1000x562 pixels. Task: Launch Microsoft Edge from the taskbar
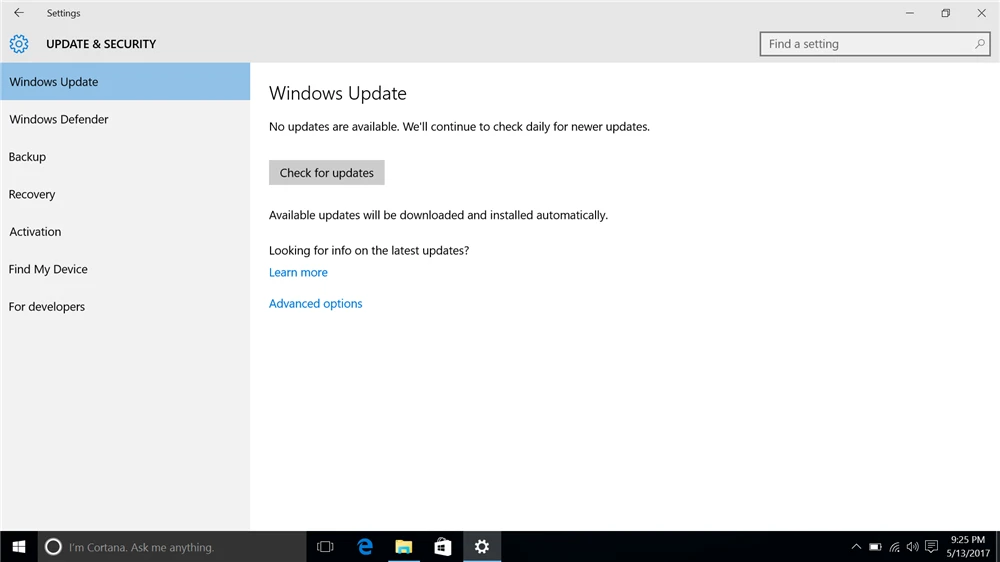click(365, 547)
